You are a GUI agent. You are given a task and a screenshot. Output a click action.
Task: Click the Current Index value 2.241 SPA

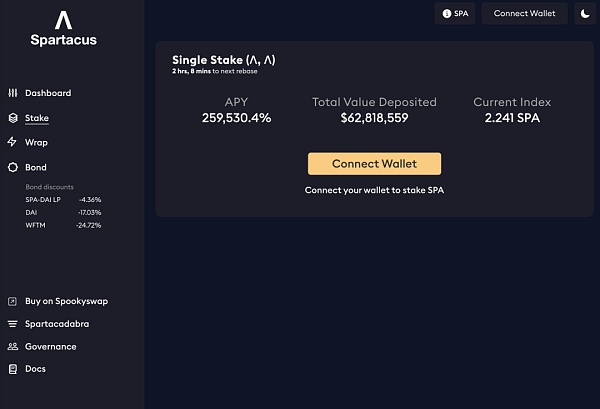pos(512,118)
